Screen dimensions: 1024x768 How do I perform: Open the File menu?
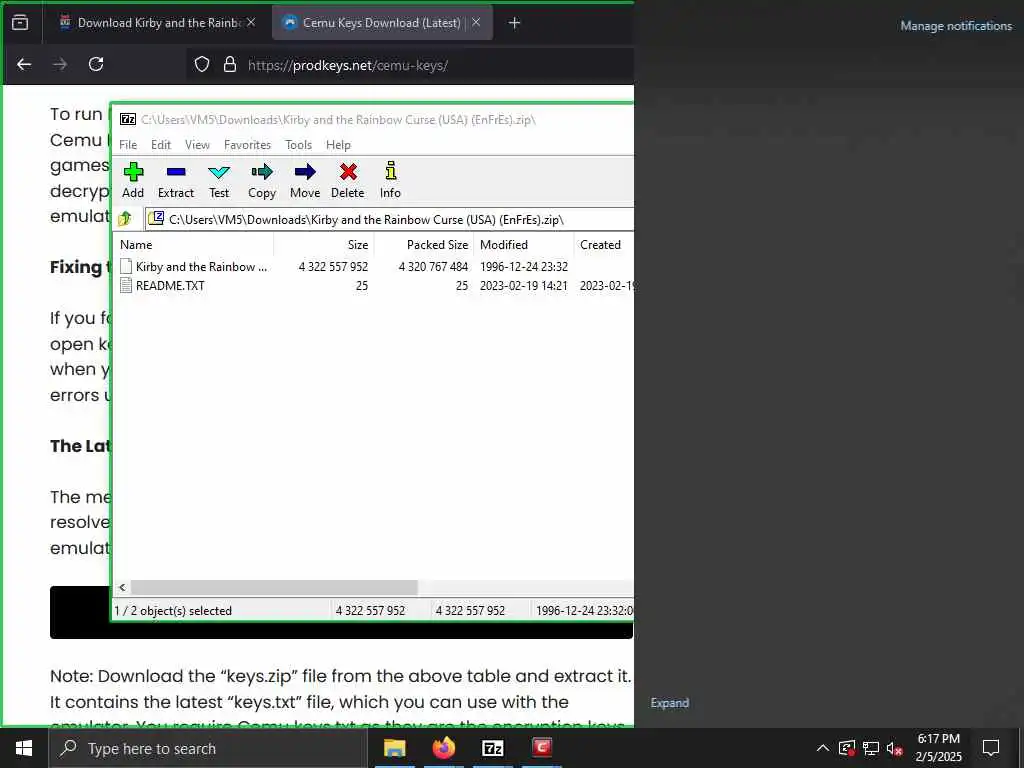pos(128,145)
